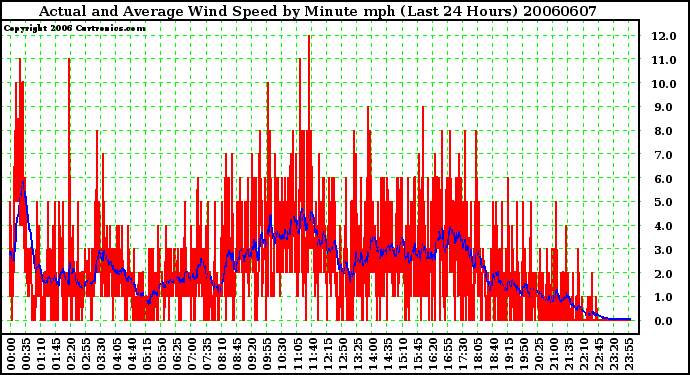Click the 07:35 time label
Screen dimensions: 690x375
[x=207, y=354]
